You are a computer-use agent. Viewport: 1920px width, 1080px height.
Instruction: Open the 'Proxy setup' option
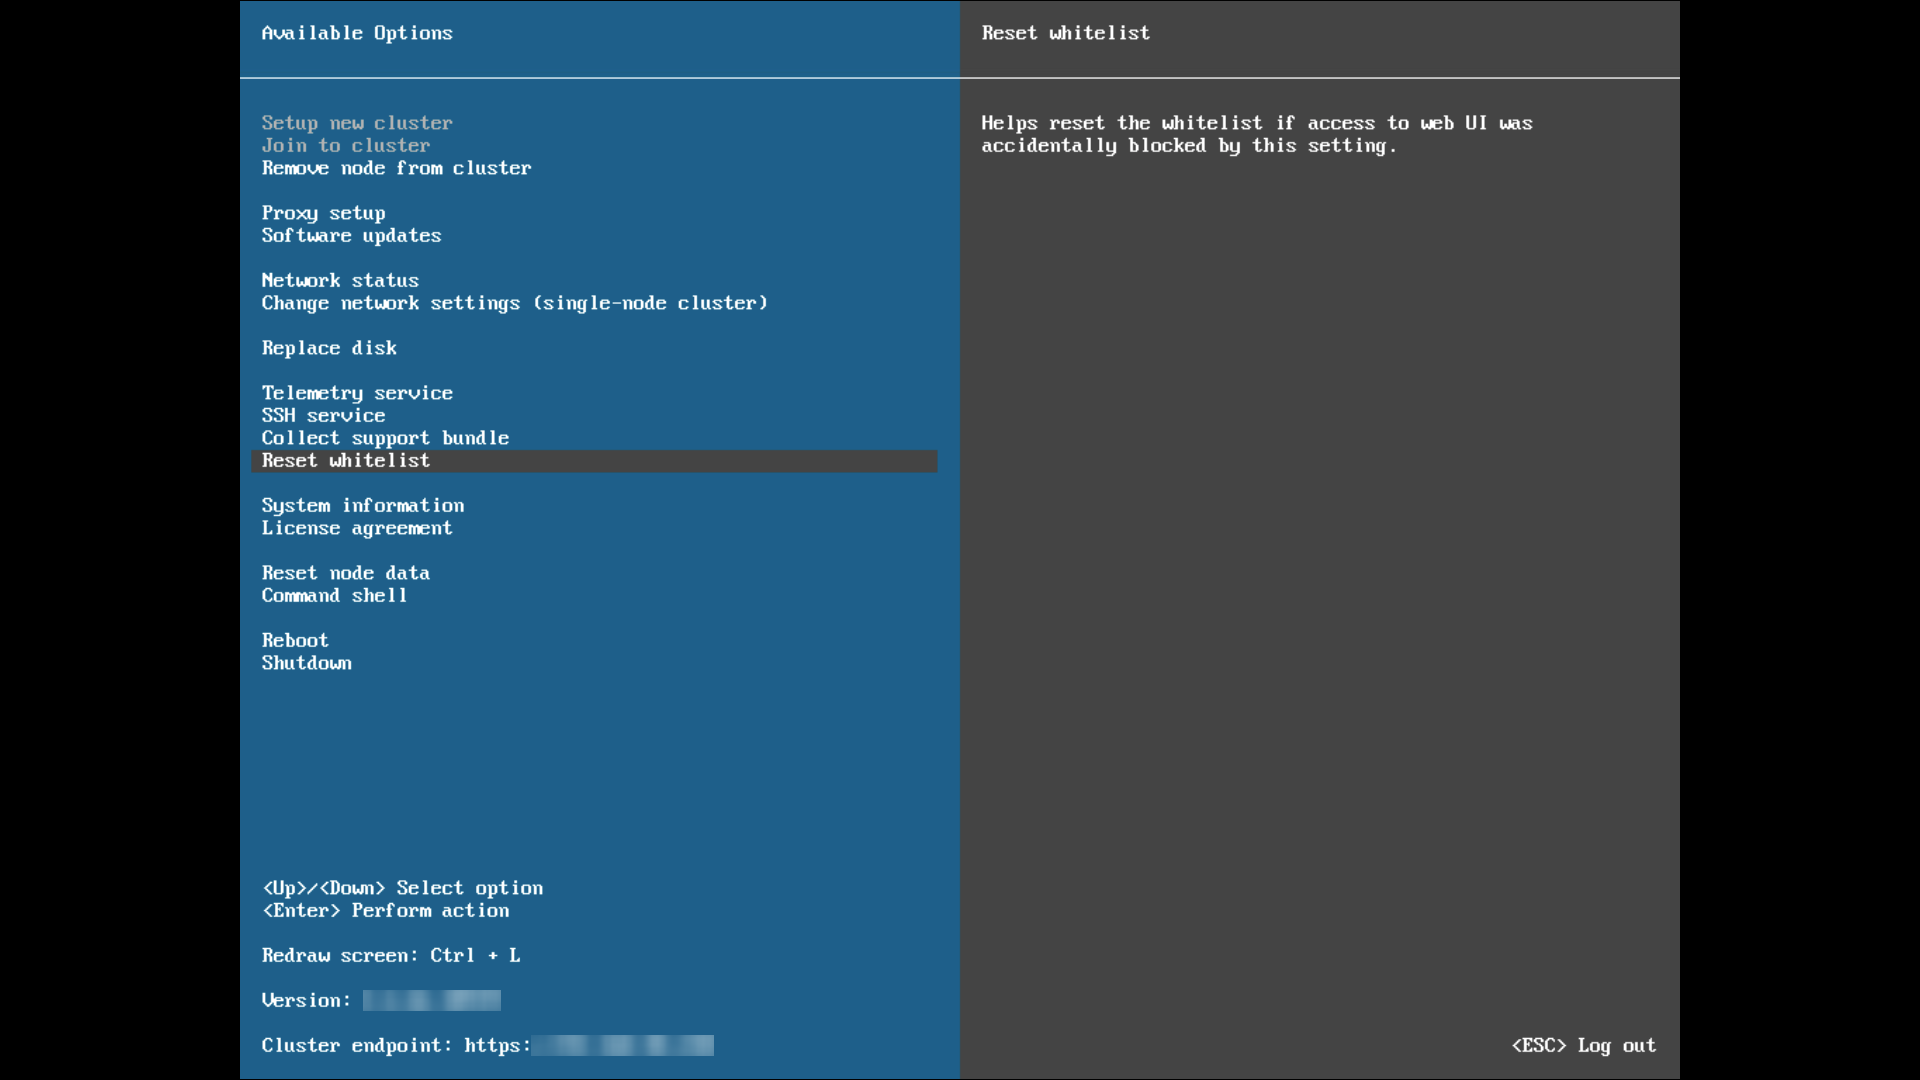(324, 213)
